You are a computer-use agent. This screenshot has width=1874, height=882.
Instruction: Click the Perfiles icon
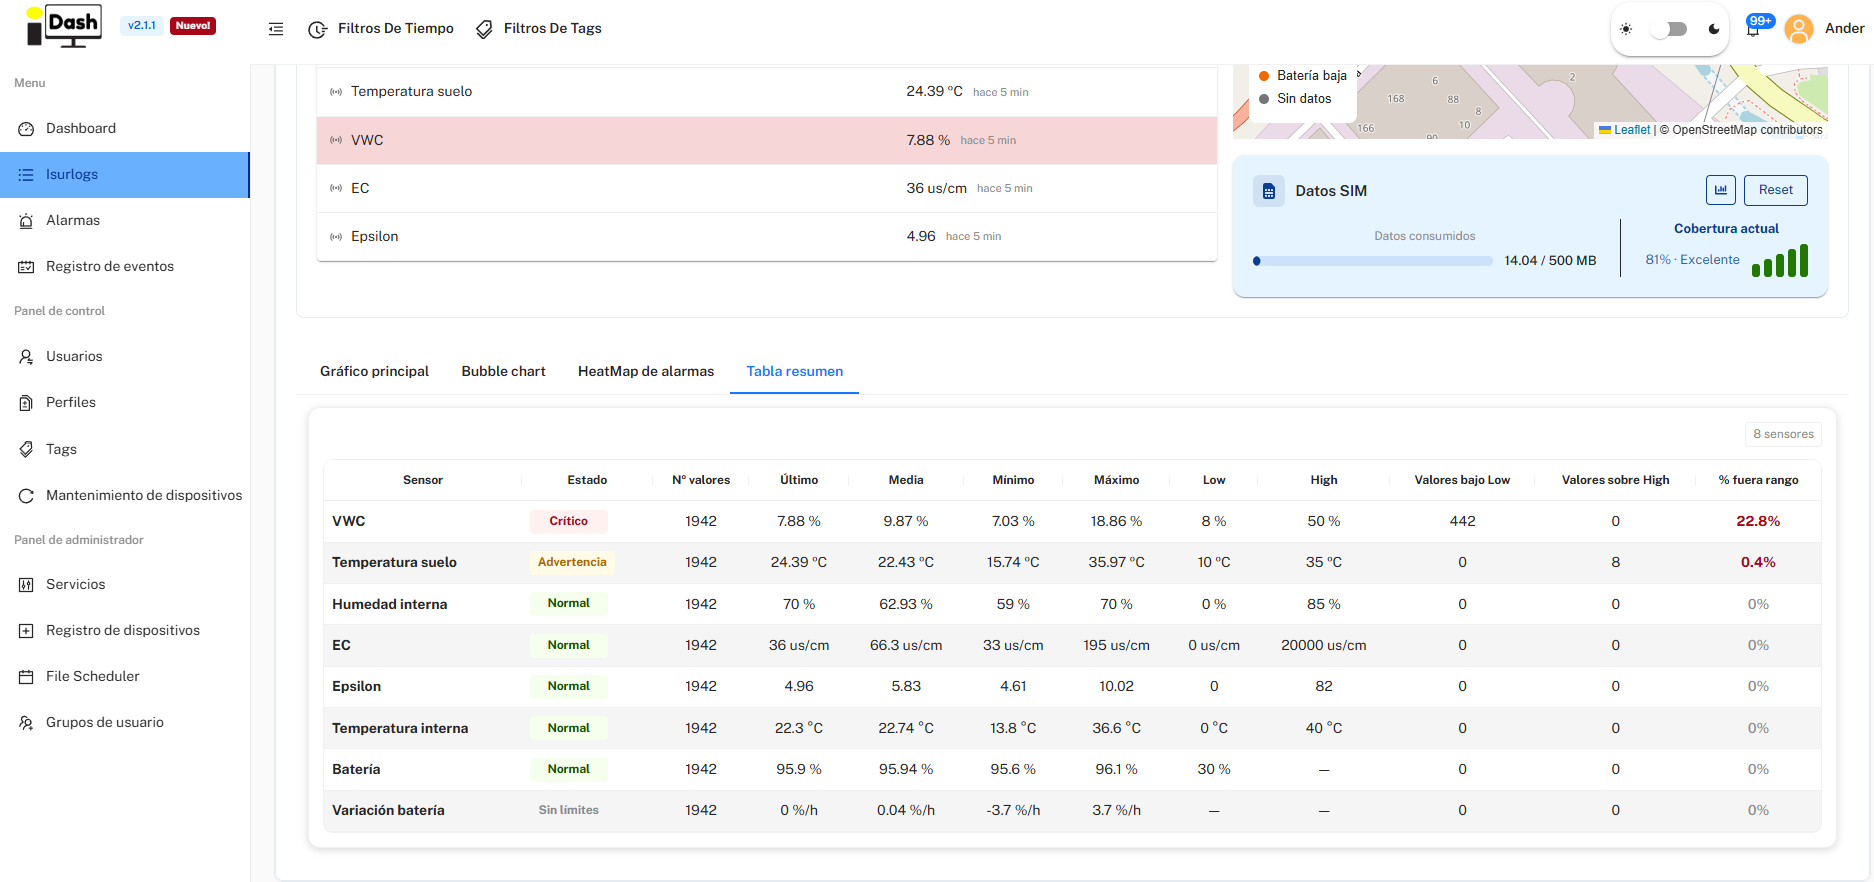point(26,402)
